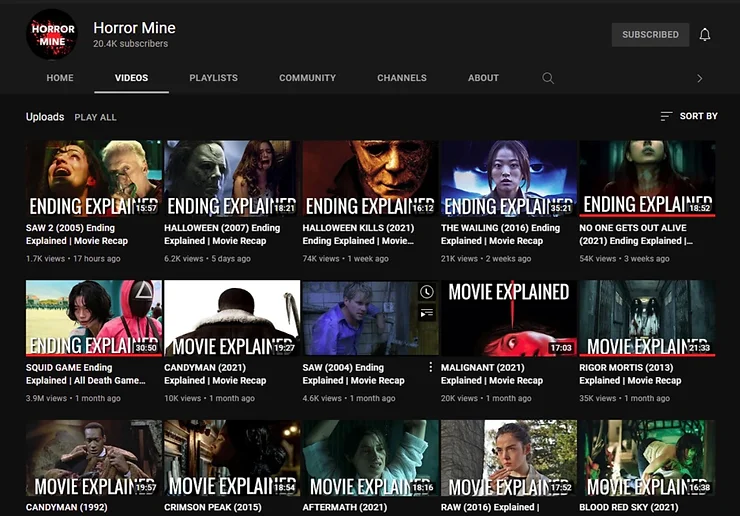Switch to the Home tab

[x=60, y=78]
